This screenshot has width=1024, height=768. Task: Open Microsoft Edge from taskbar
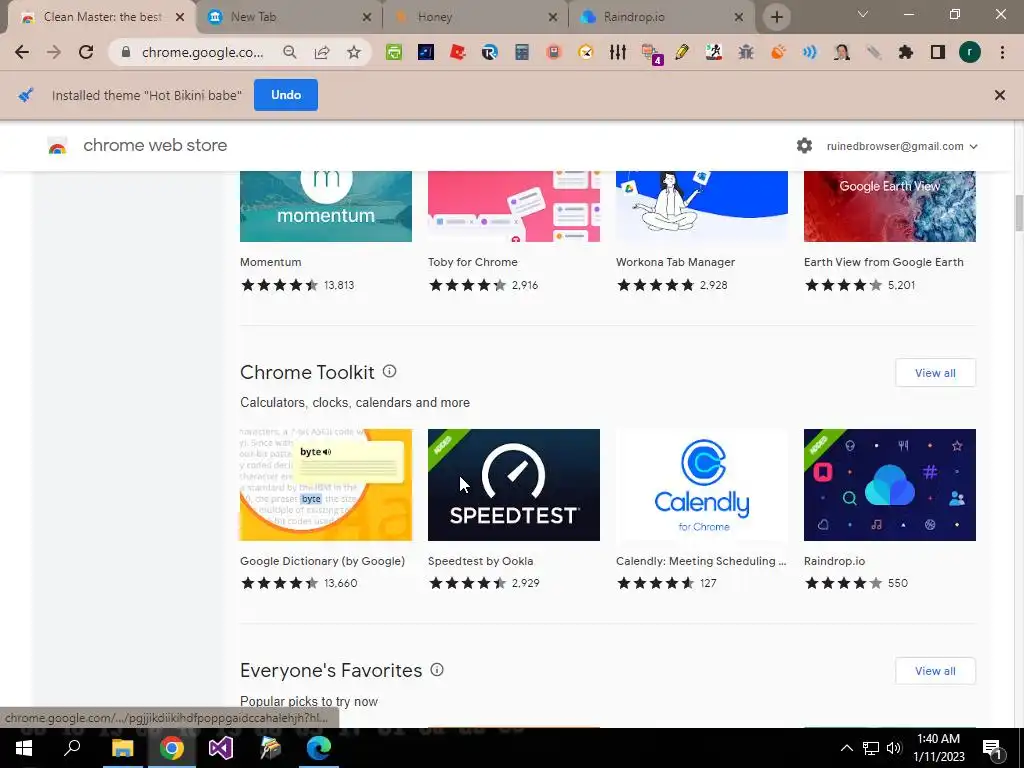pyautogui.click(x=319, y=748)
